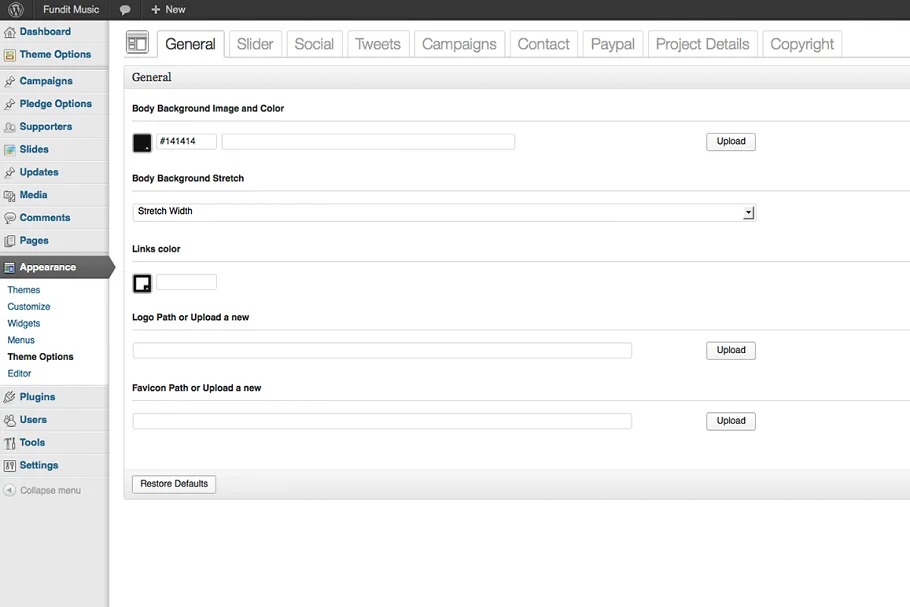Open the New content menu in the admin bar
The image size is (910, 607).
[x=168, y=10]
